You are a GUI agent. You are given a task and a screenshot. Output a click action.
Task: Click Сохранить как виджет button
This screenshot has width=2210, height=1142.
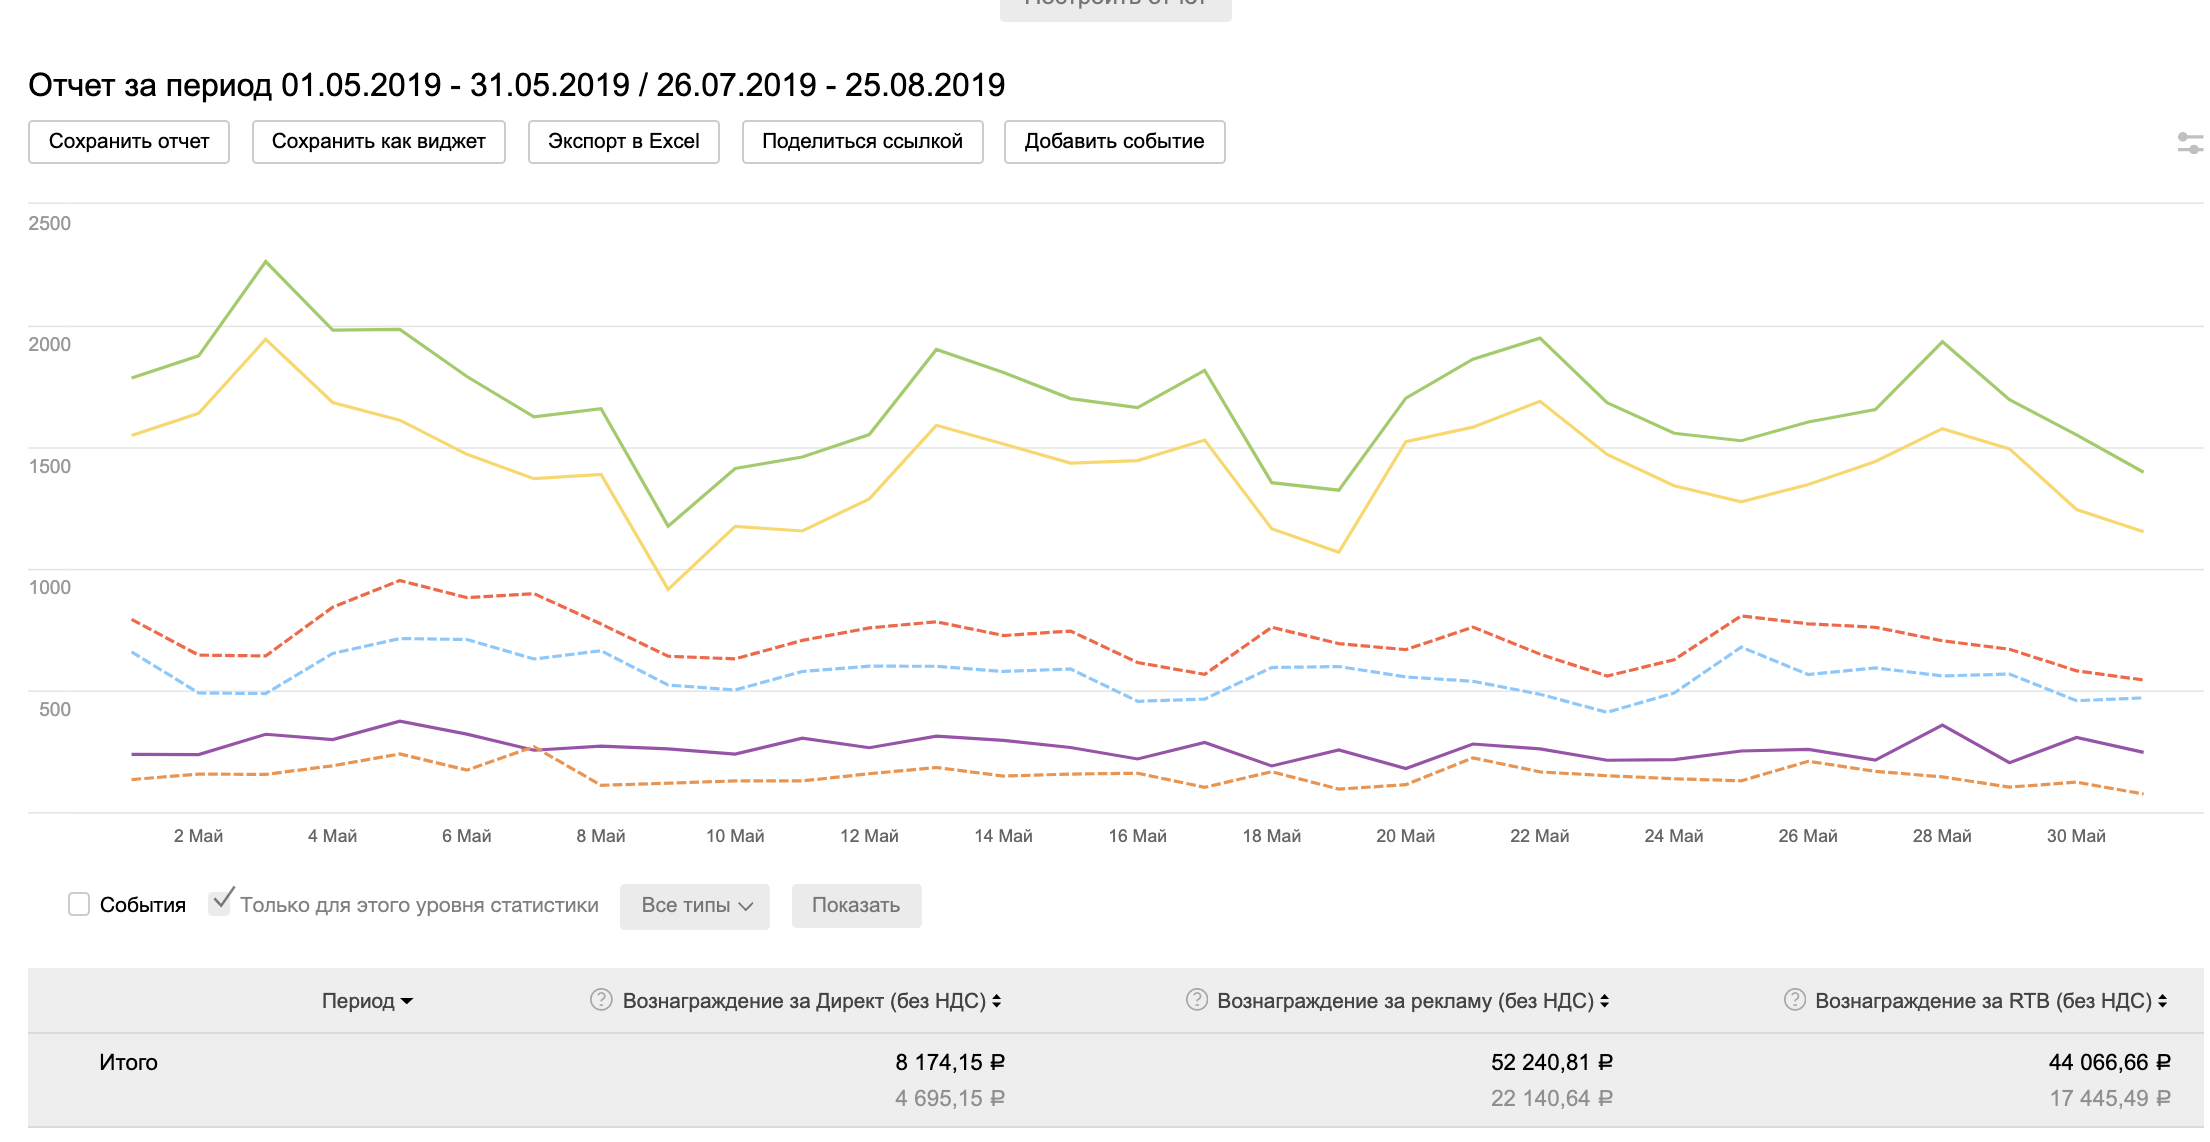point(378,142)
